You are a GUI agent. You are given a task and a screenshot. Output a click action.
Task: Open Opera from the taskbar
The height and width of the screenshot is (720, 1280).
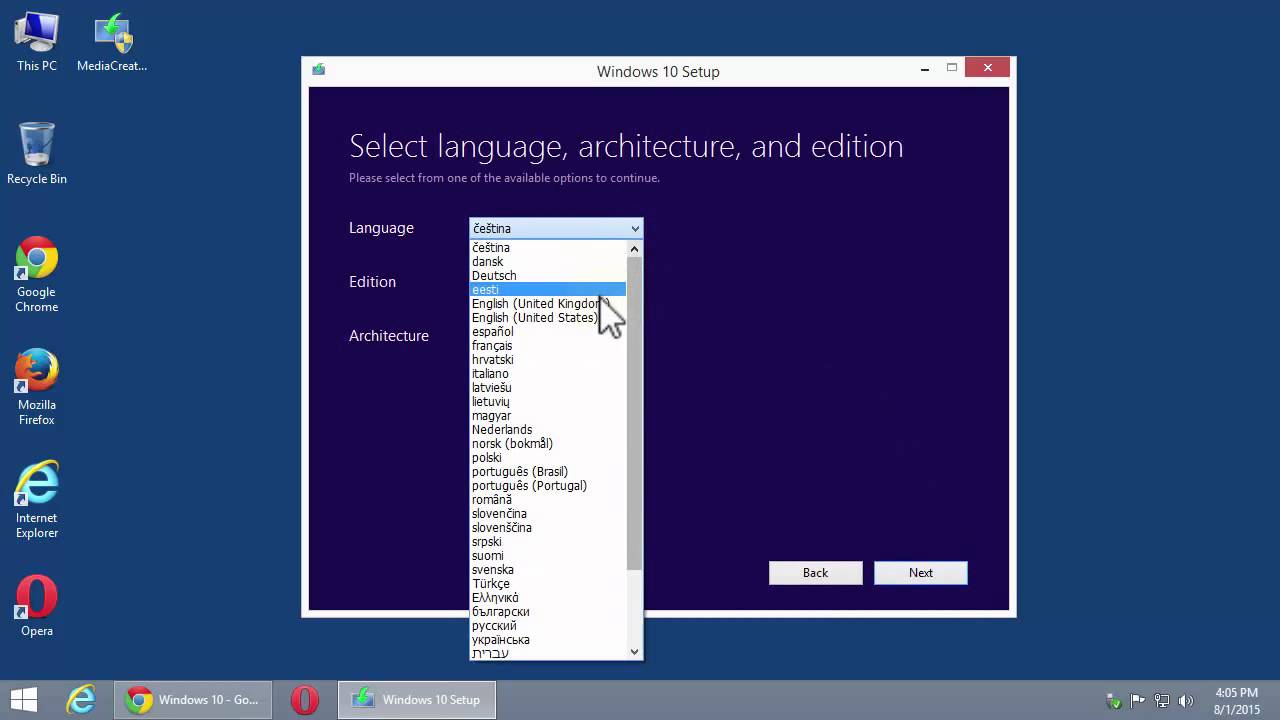(x=305, y=700)
